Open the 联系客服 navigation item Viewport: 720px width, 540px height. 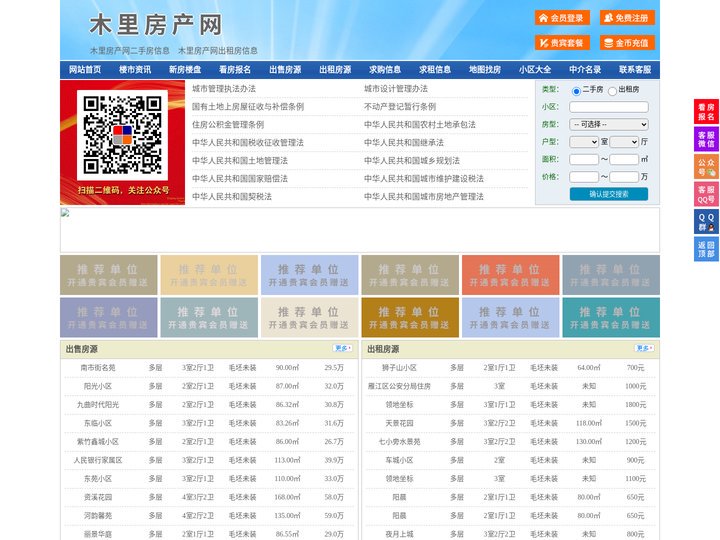click(x=635, y=70)
